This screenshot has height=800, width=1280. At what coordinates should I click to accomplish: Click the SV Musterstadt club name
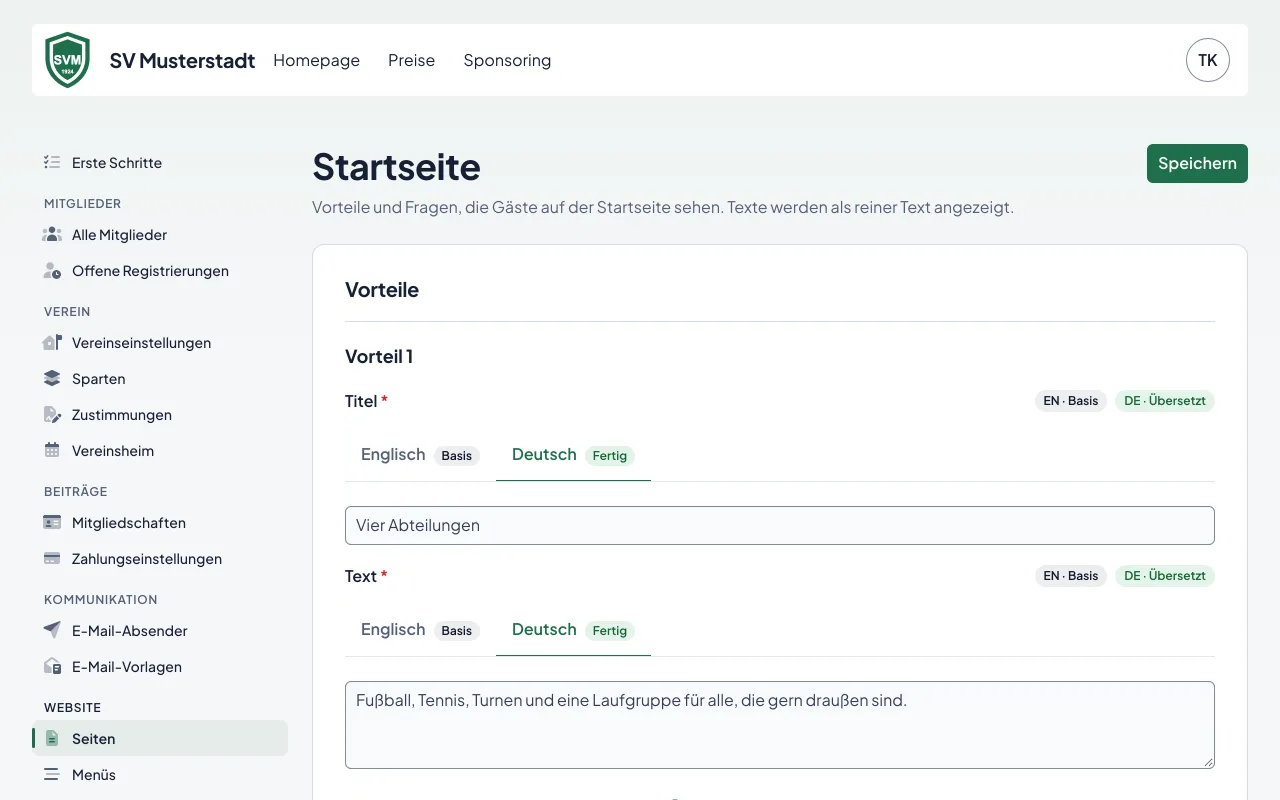pyautogui.click(x=182, y=60)
